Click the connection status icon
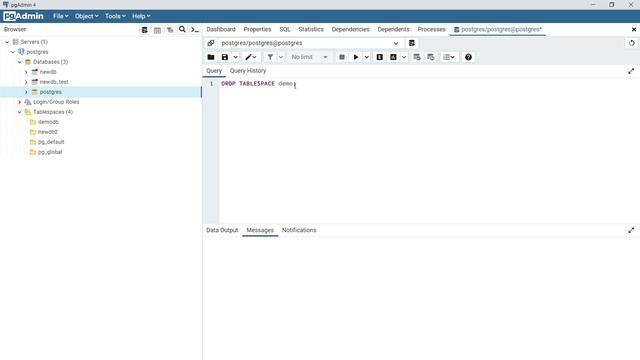The image size is (640, 360). coord(211,43)
